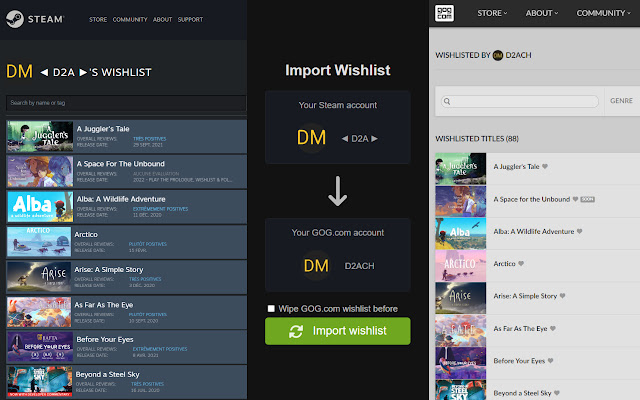
Task: Open Arctico title on Steam wishlist
Action: point(86,235)
